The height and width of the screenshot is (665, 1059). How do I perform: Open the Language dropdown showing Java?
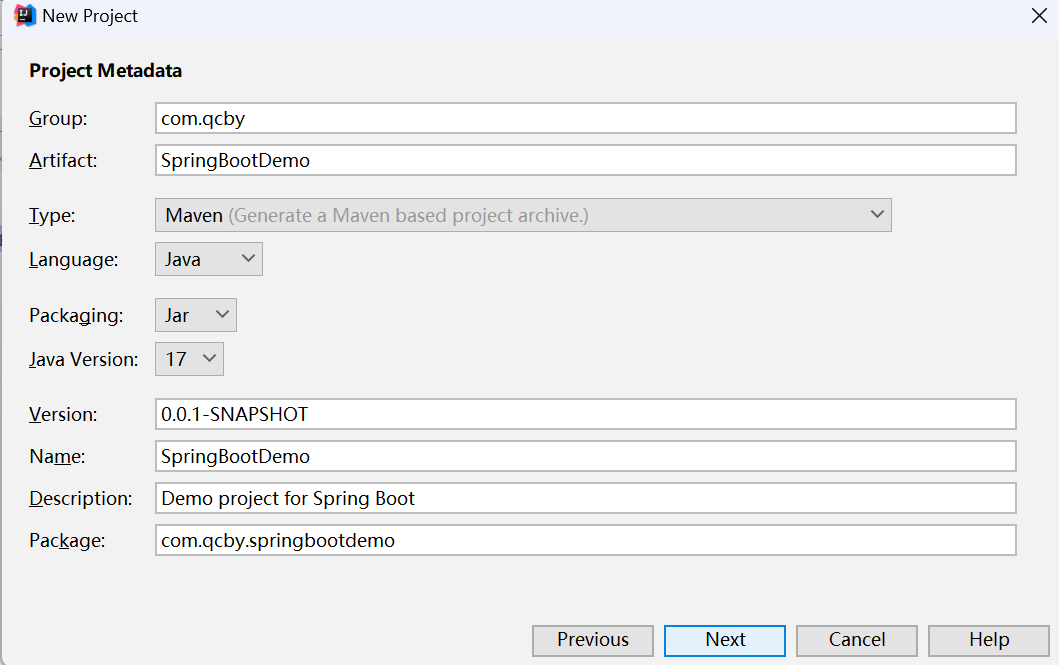coord(209,259)
